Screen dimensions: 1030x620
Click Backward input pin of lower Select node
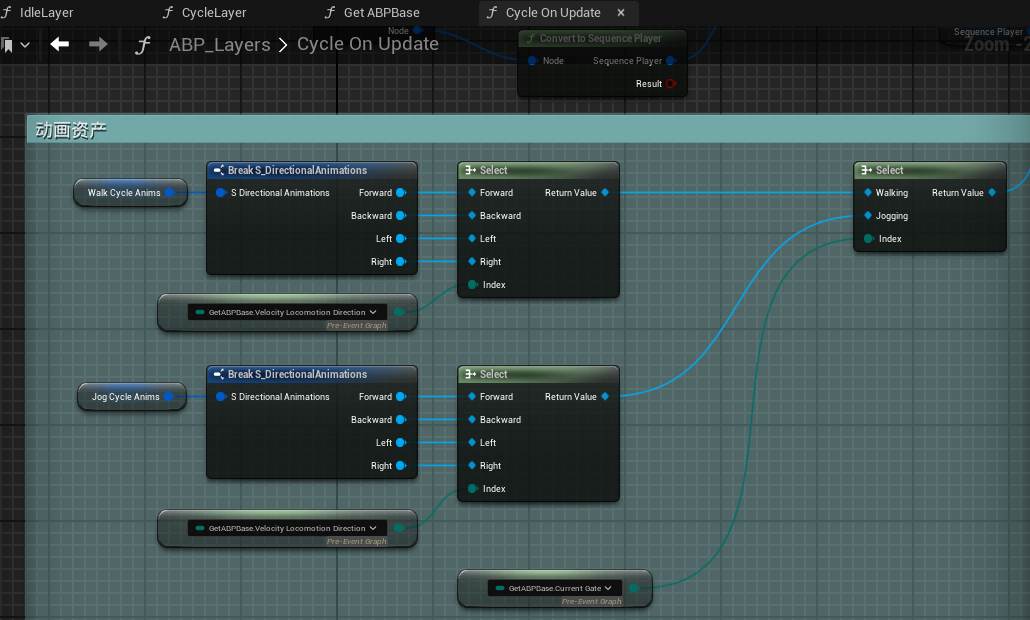(x=472, y=420)
